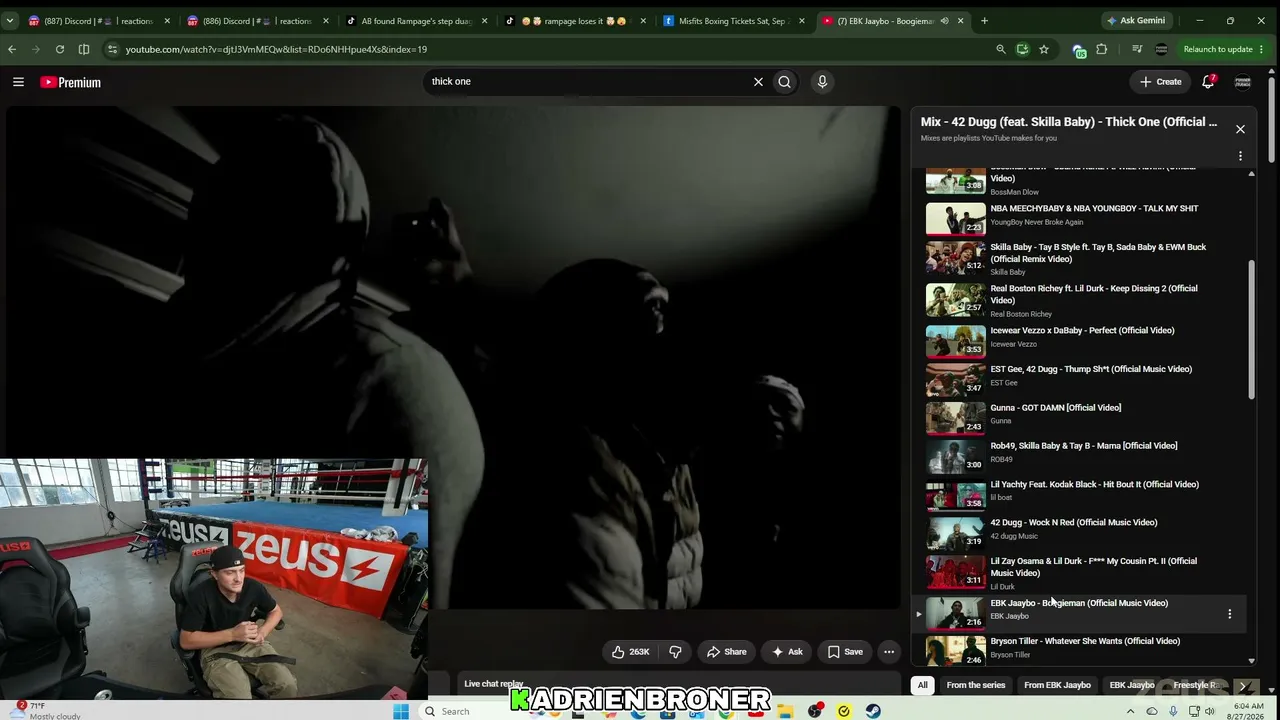Select From the series chip
This screenshot has height=720, width=1280.
[976, 685]
